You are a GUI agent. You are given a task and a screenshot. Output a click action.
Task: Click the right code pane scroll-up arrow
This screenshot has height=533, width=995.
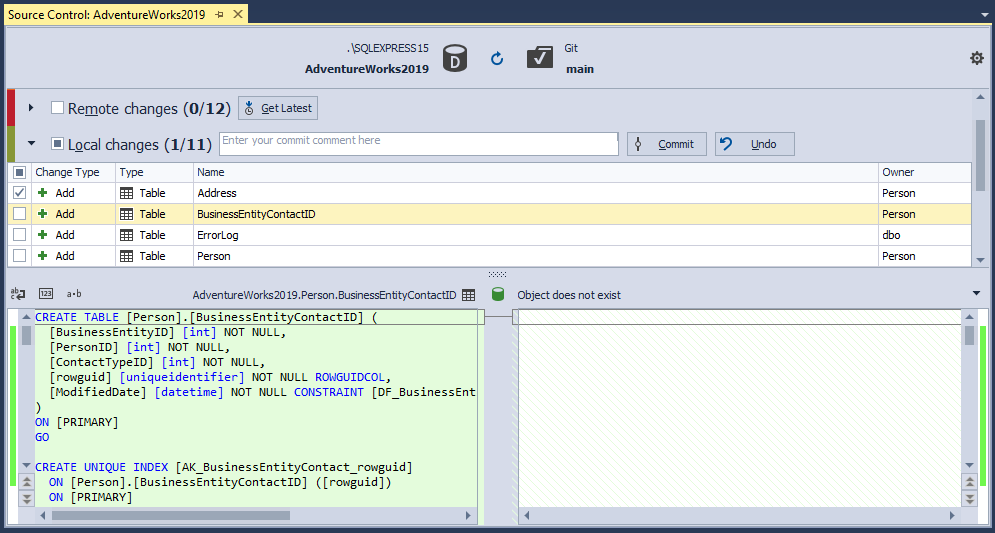[x=970, y=317]
